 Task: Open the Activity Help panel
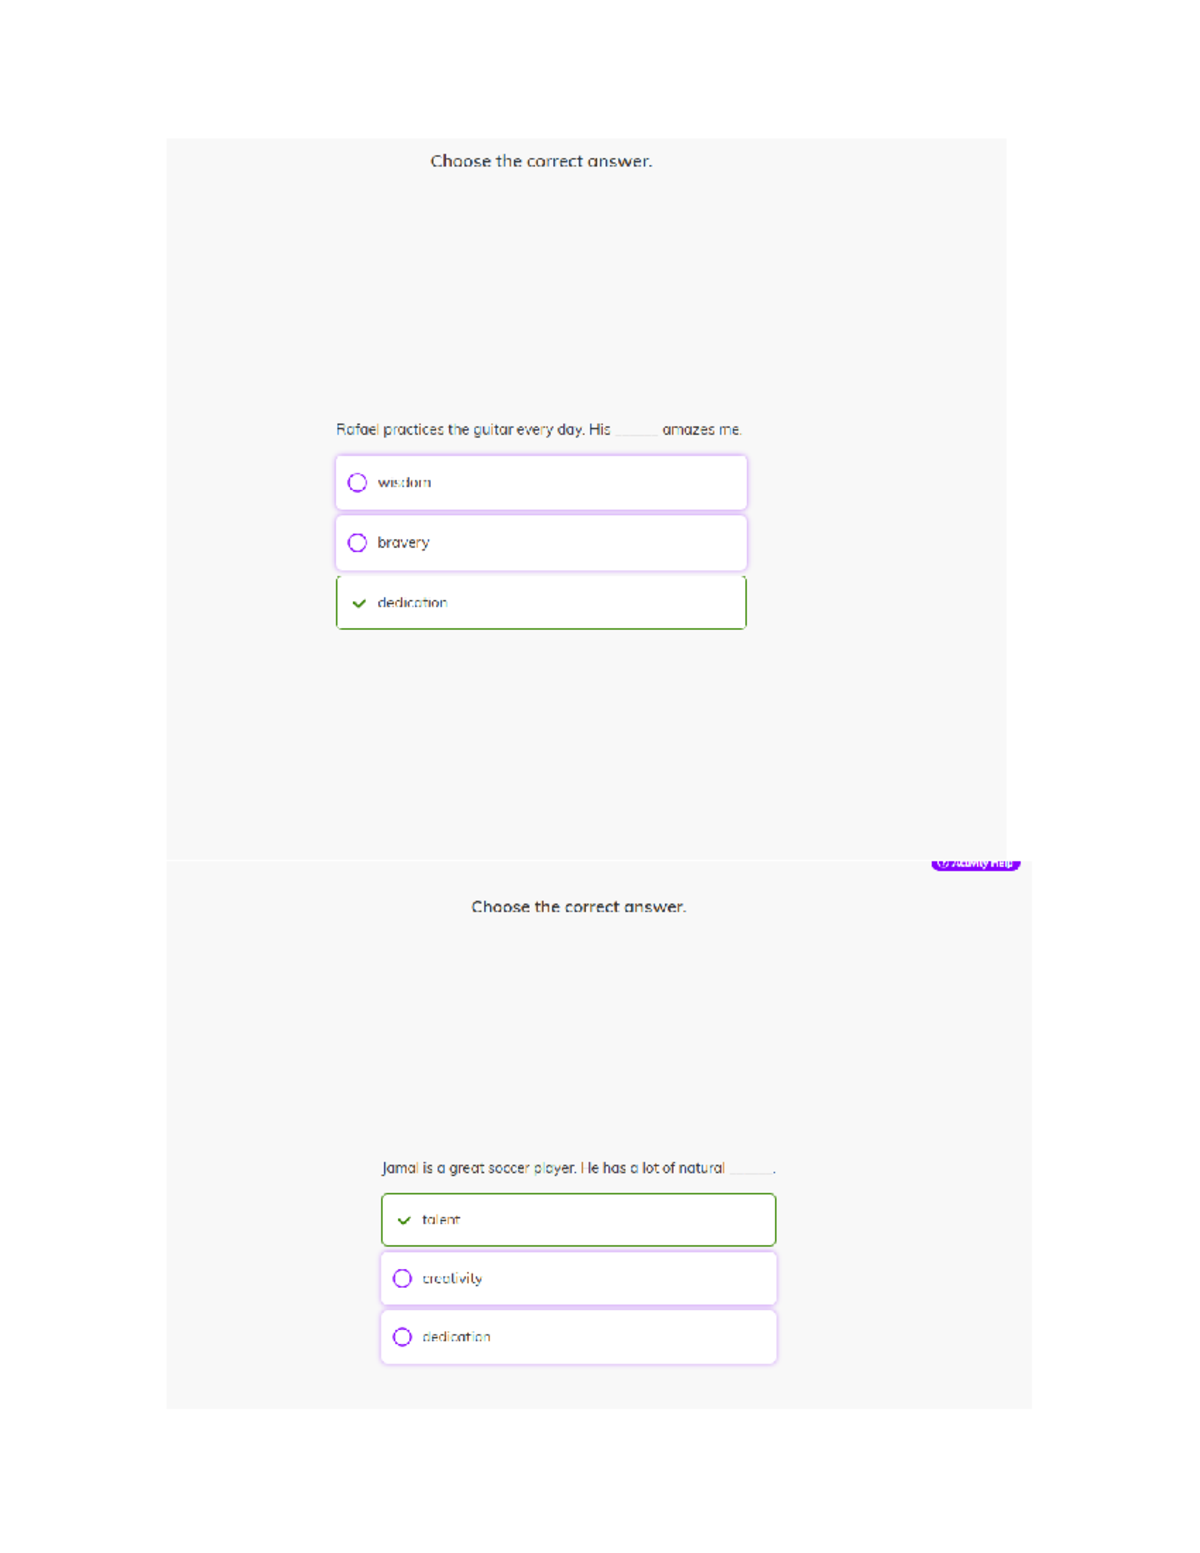tap(975, 863)
